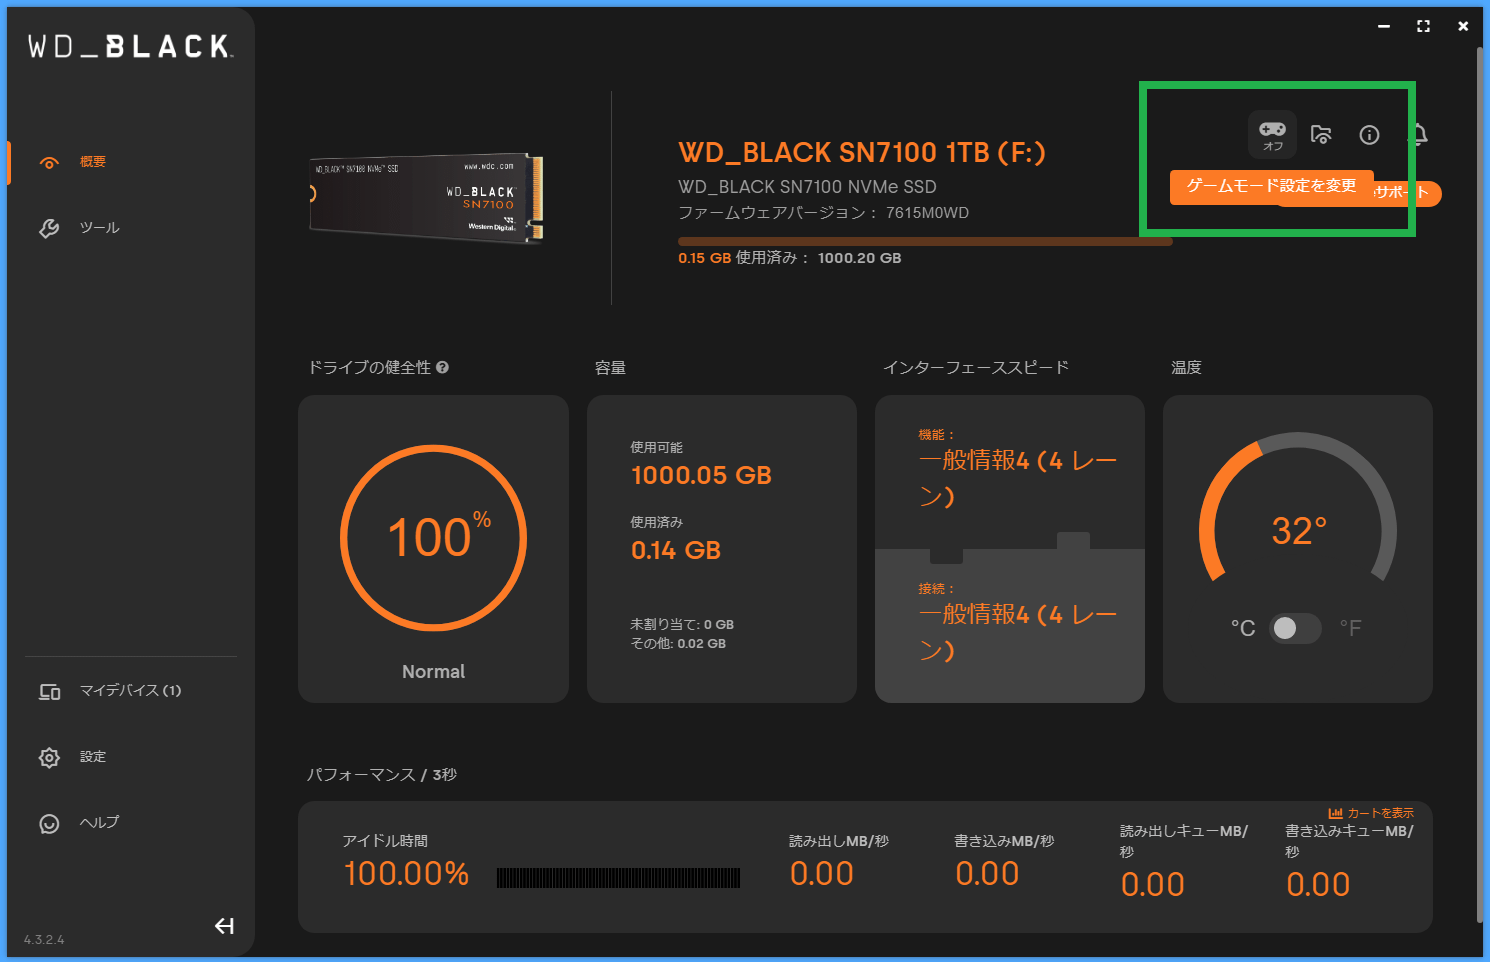Toggle the fullscreen window button
This screenshot has height=962, width=1490.
click(1423, 26)
